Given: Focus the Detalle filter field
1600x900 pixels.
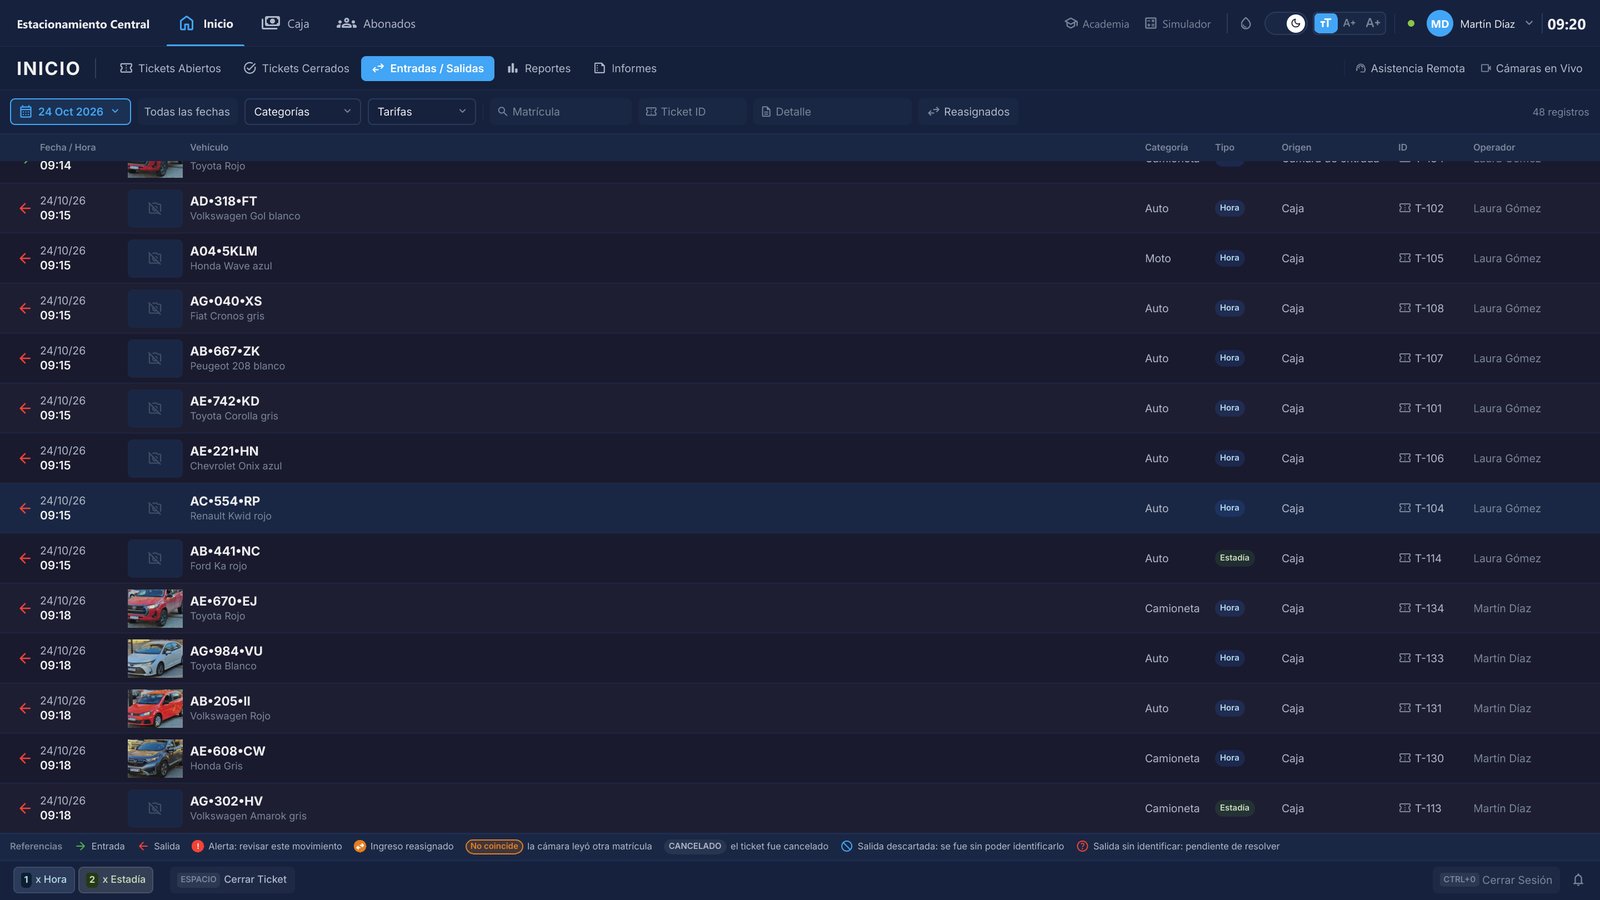Looking at the screenshot, I should click(x=832, y=112).
